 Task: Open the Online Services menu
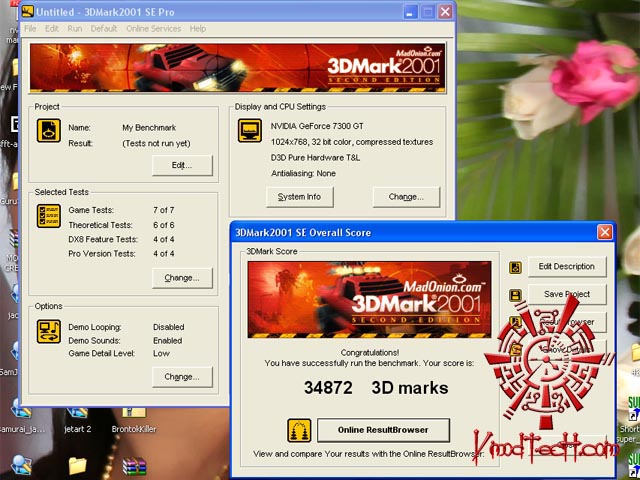coord(153,29)
